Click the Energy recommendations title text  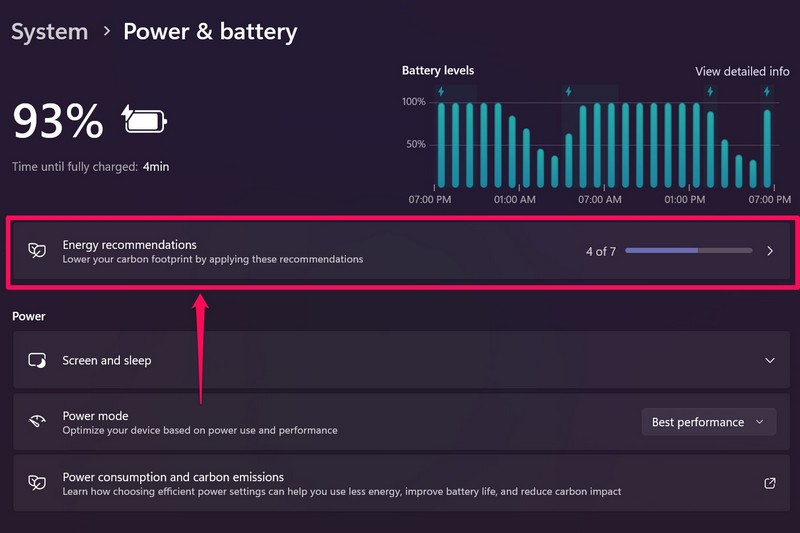[x=129, y=244]
